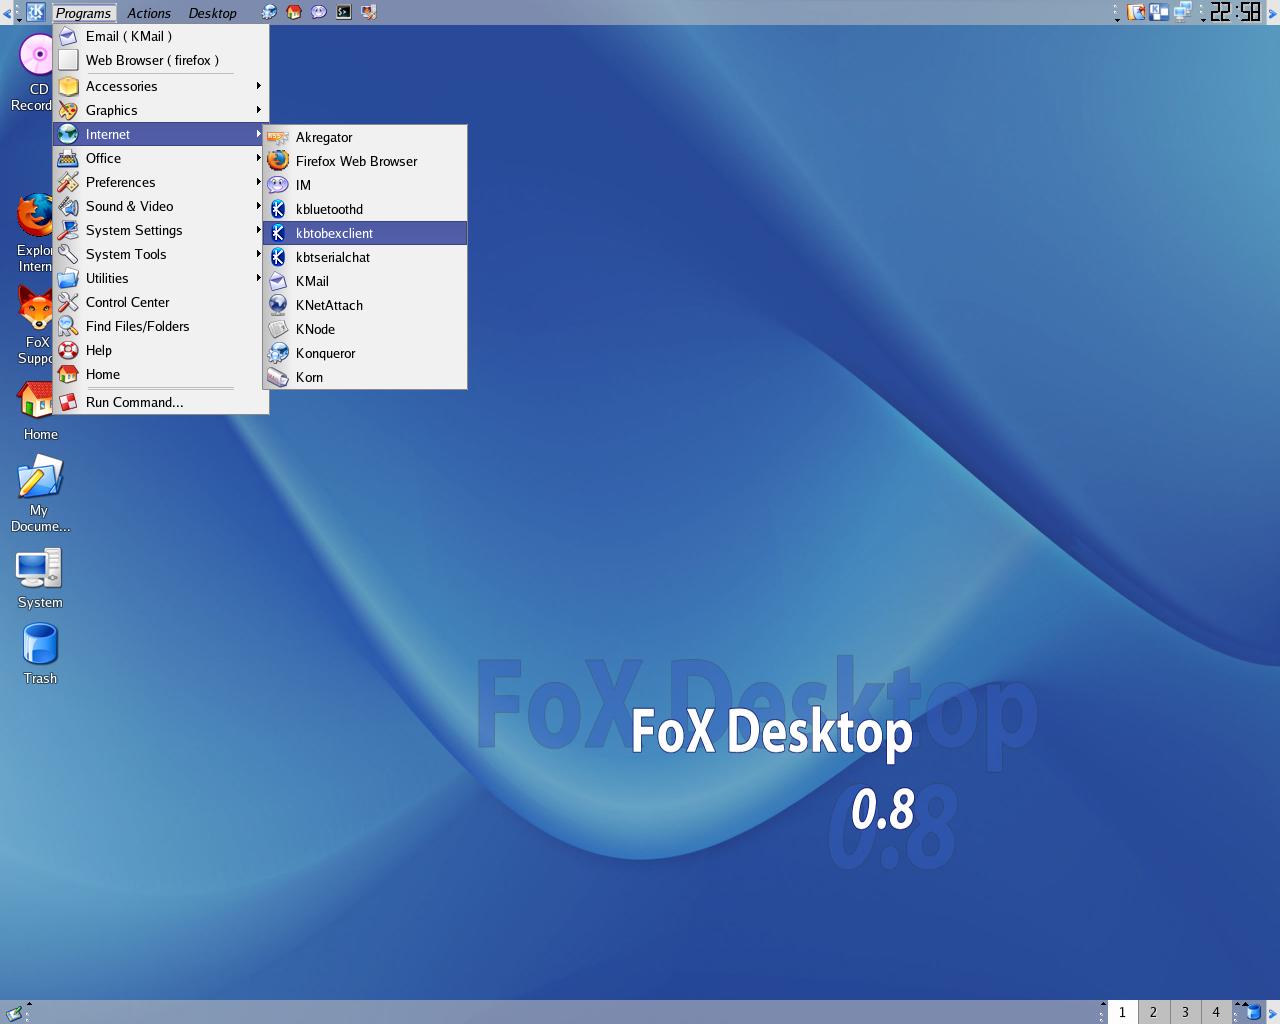
Task: Expand the Sound & Video submenu
Action: coord(161,206)
